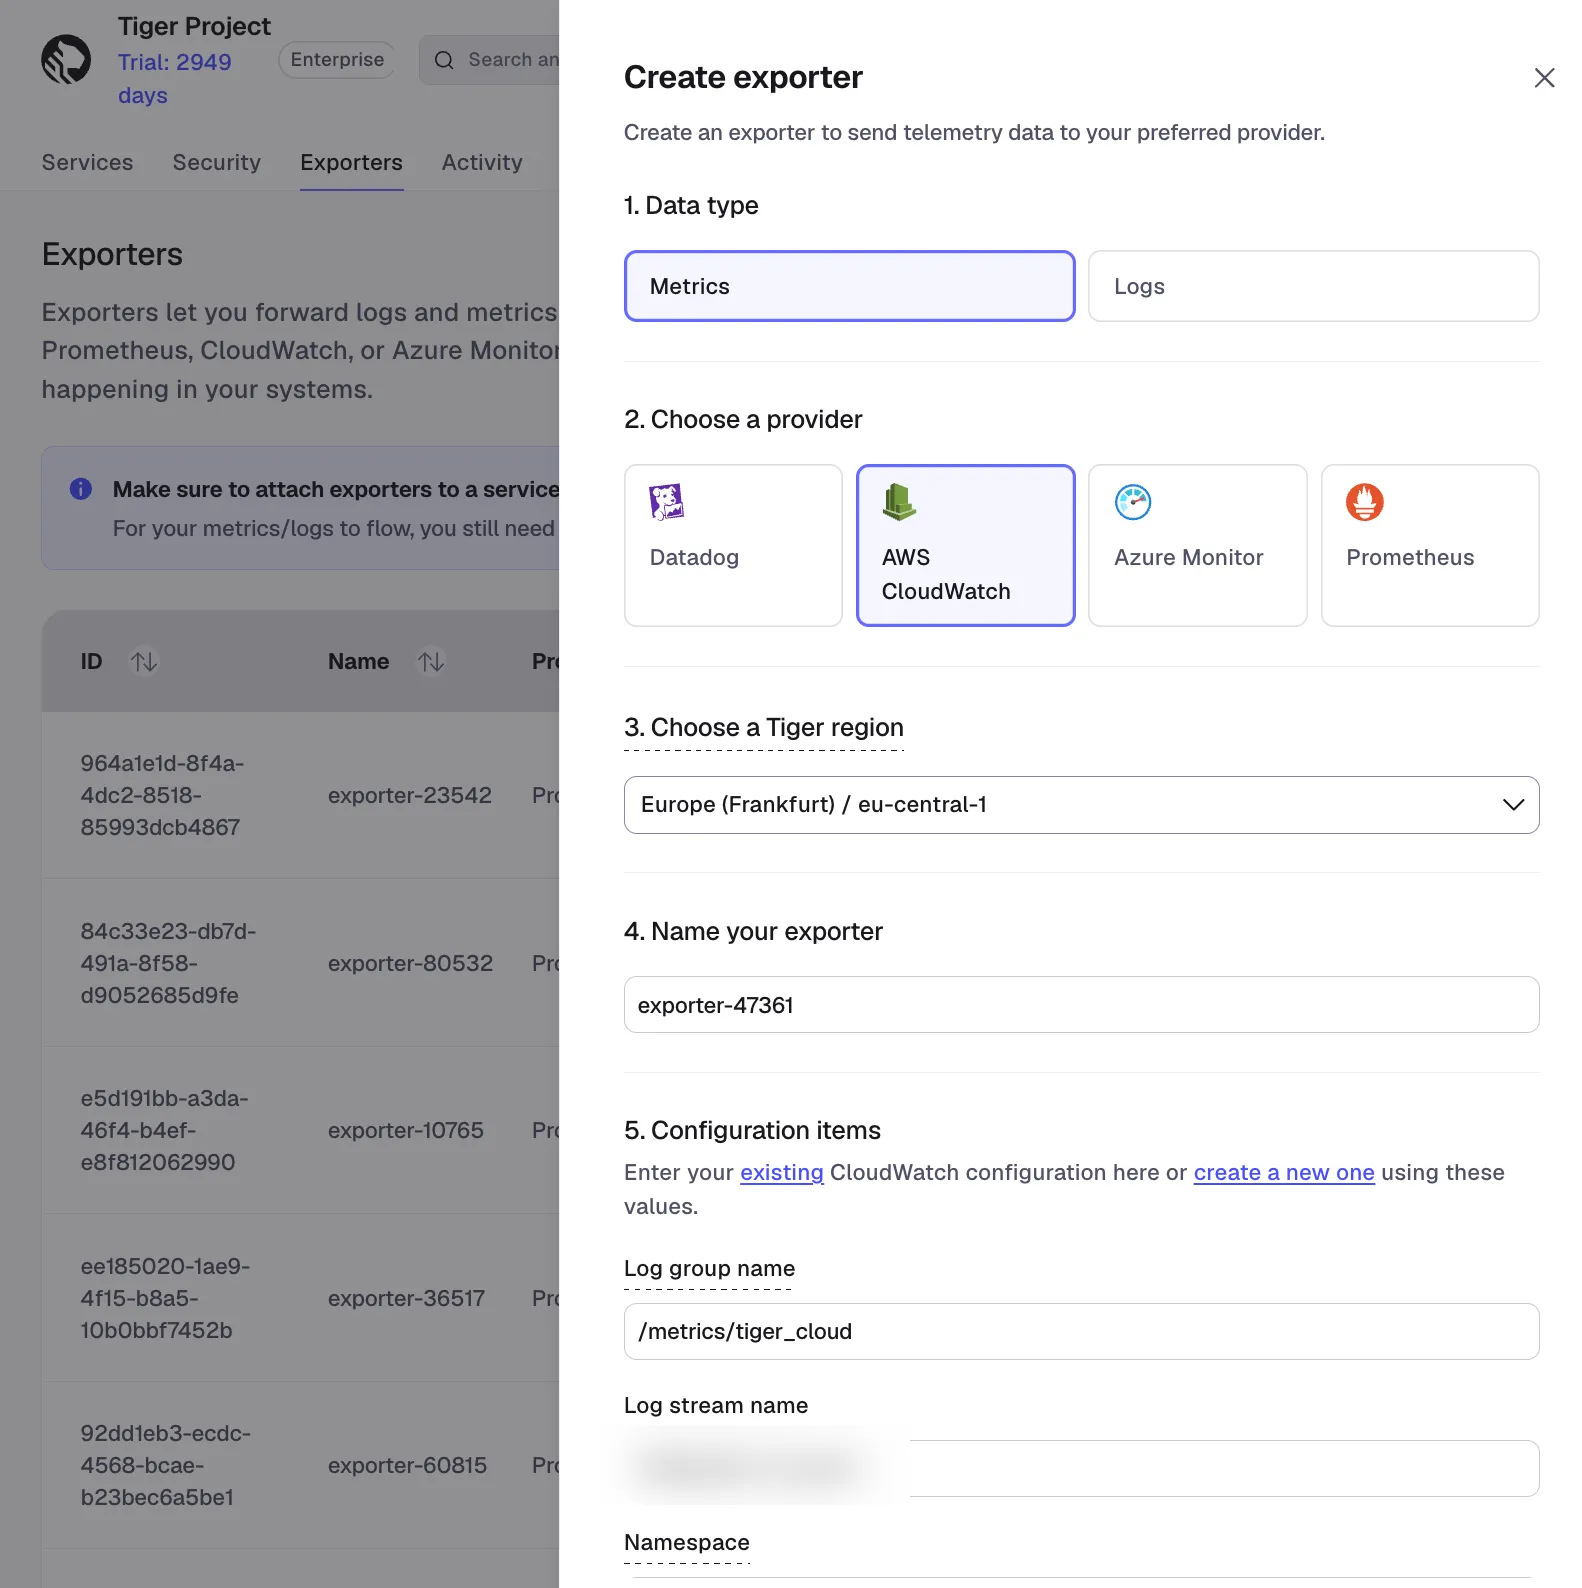Click the Choose a Tiger region heading

coord(764,728)
